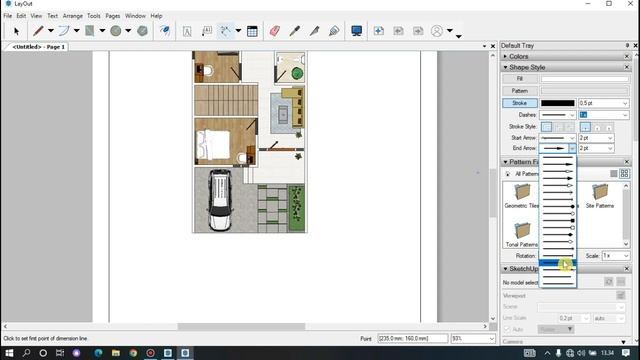
Task: Pin the Default Tray
Action: pos(627,45)
